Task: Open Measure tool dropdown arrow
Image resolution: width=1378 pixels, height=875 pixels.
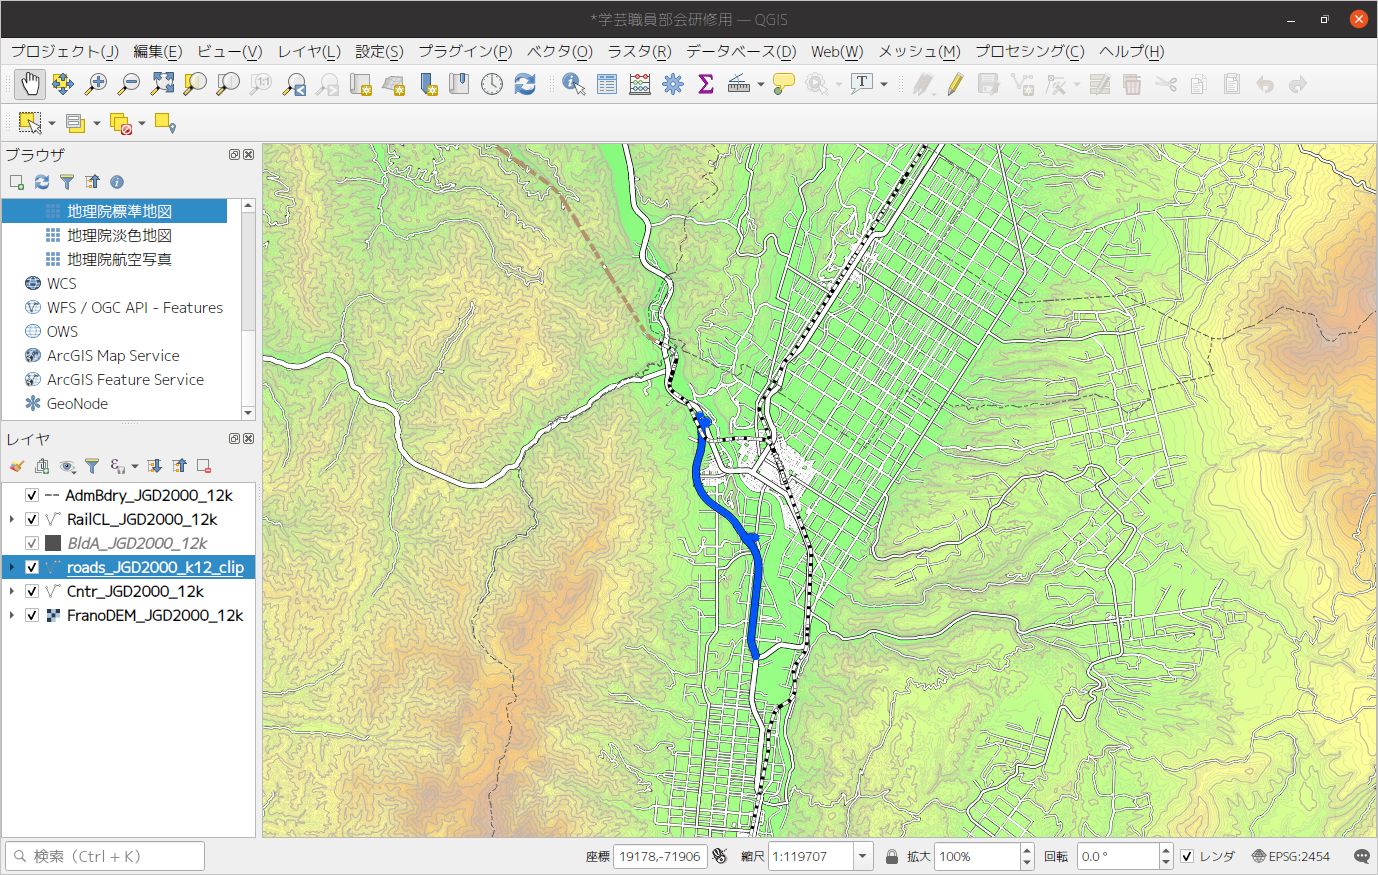Action: click(760, 85)
